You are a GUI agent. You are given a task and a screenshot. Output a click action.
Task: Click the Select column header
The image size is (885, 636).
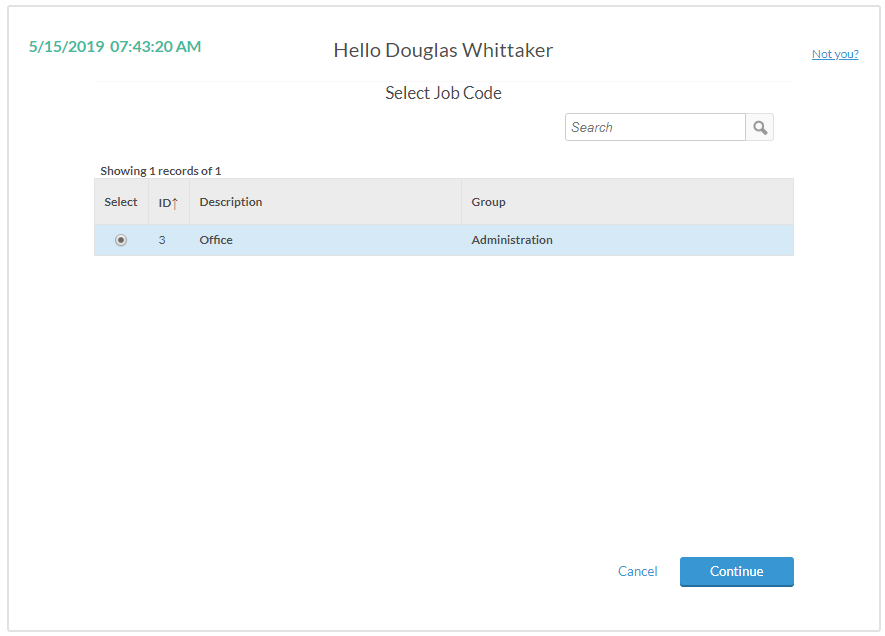coord(121,202)
